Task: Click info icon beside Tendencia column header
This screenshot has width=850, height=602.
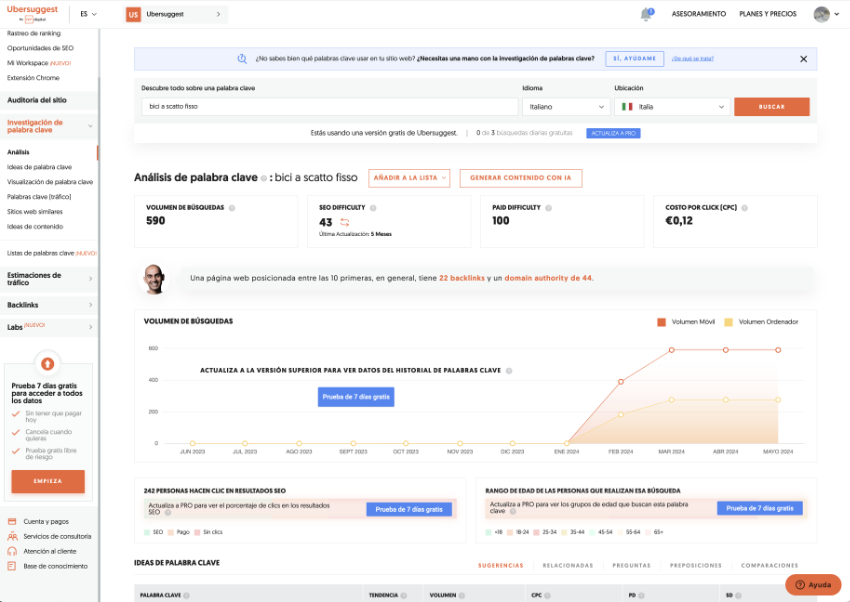Action: (404, 595)
